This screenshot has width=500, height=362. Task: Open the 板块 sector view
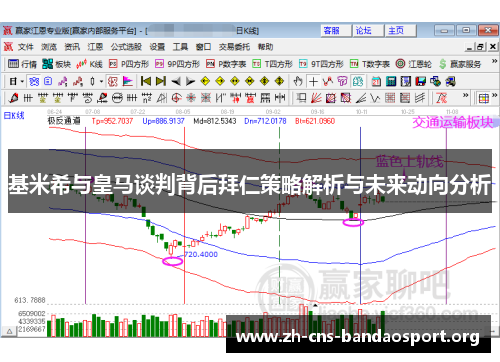(56, 64)
